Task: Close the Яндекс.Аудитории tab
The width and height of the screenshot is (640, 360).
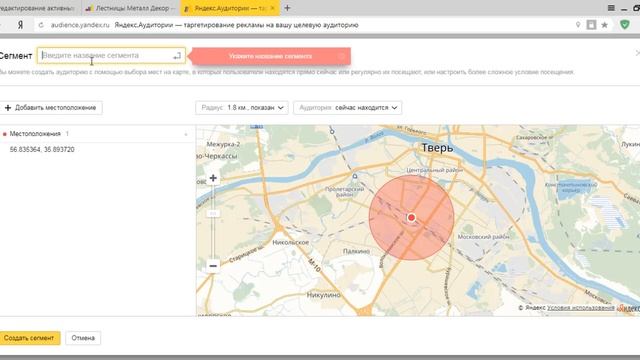Action: click(273, 8)
